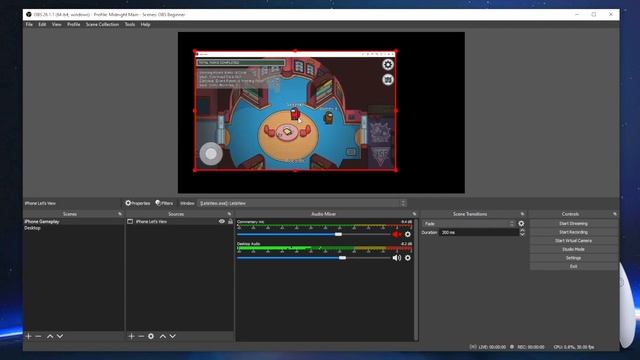This screenshot has height=360, width=640.
Task: Open source Properties button in toolbar
Action: [138, 203]
